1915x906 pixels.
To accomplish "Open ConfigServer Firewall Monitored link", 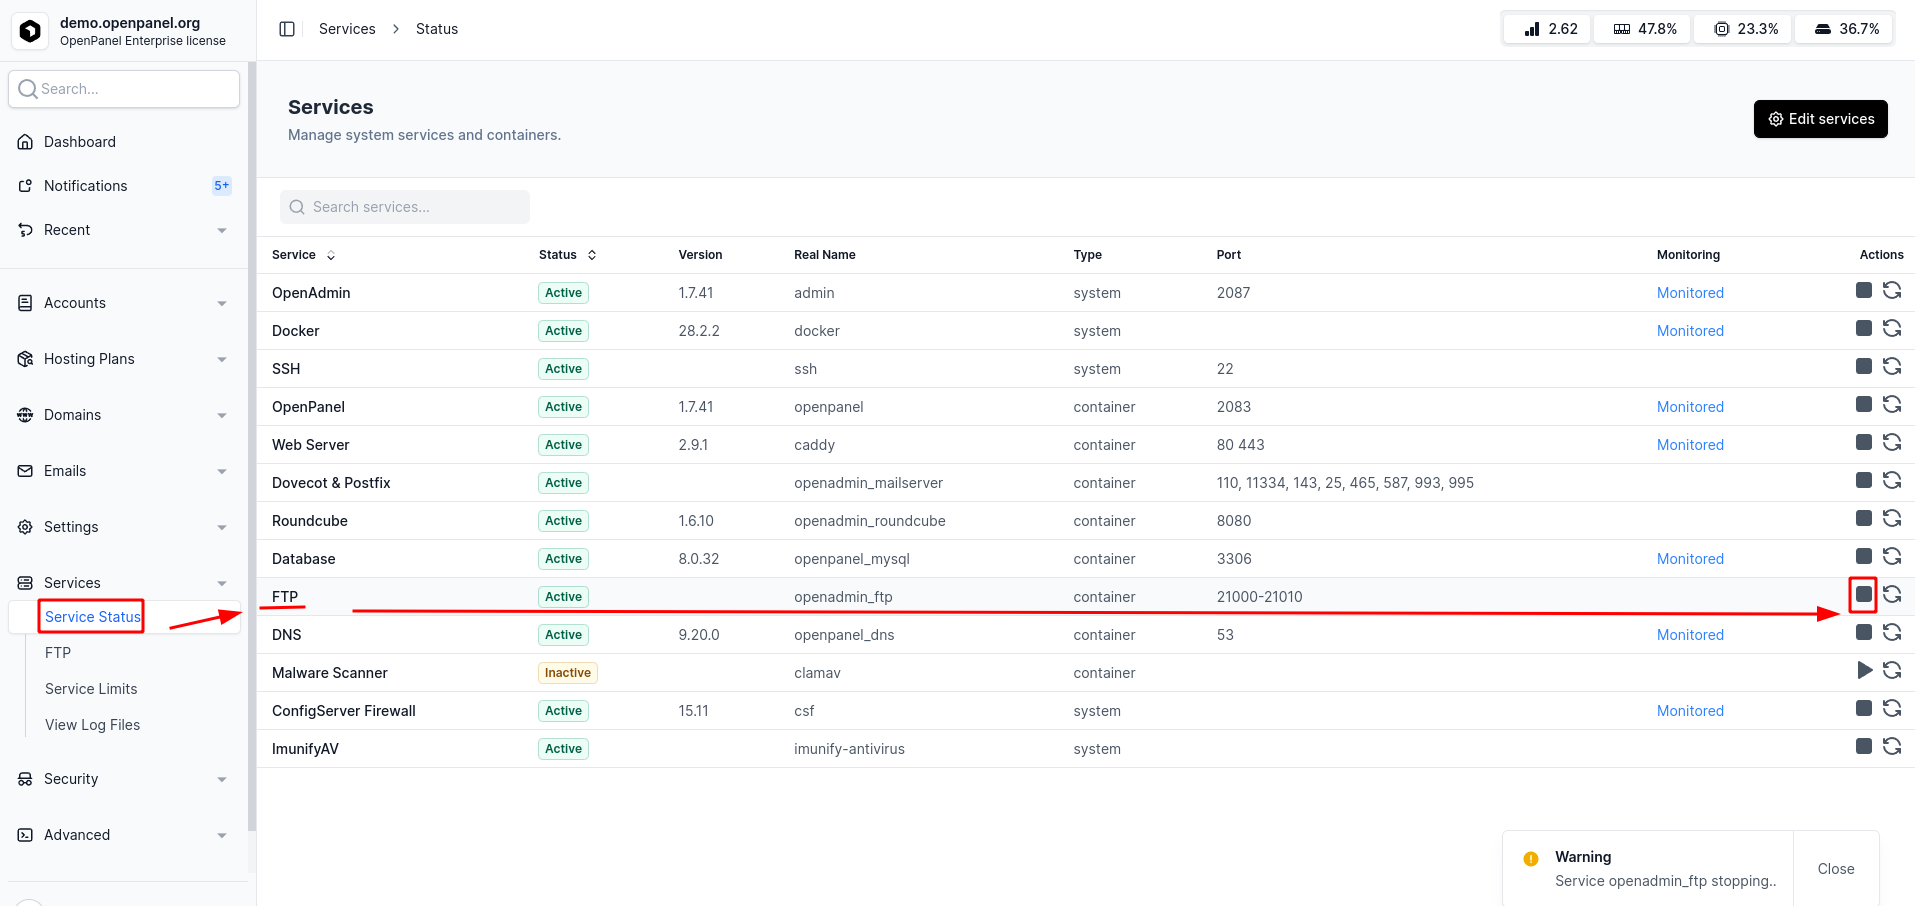I will coord(1690,711).
